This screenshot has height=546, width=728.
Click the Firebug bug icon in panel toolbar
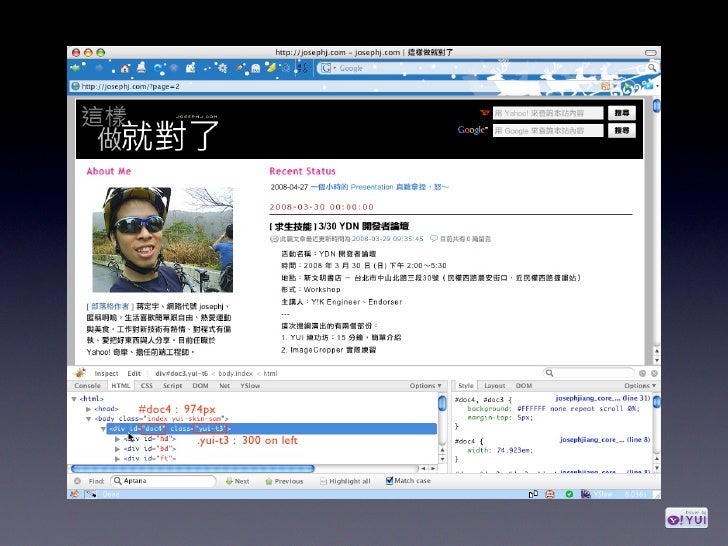coord(80,373)
